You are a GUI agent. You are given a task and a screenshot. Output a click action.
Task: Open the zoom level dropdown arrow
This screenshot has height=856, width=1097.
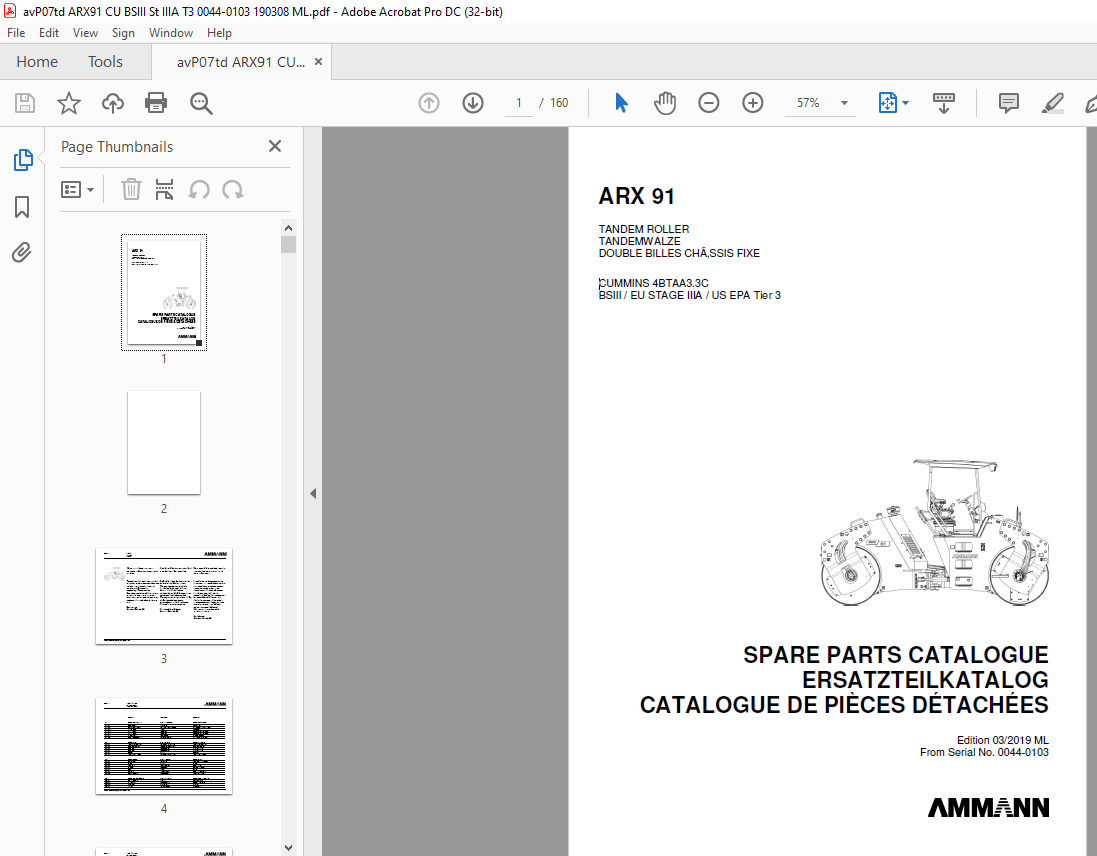click(844, 104)
